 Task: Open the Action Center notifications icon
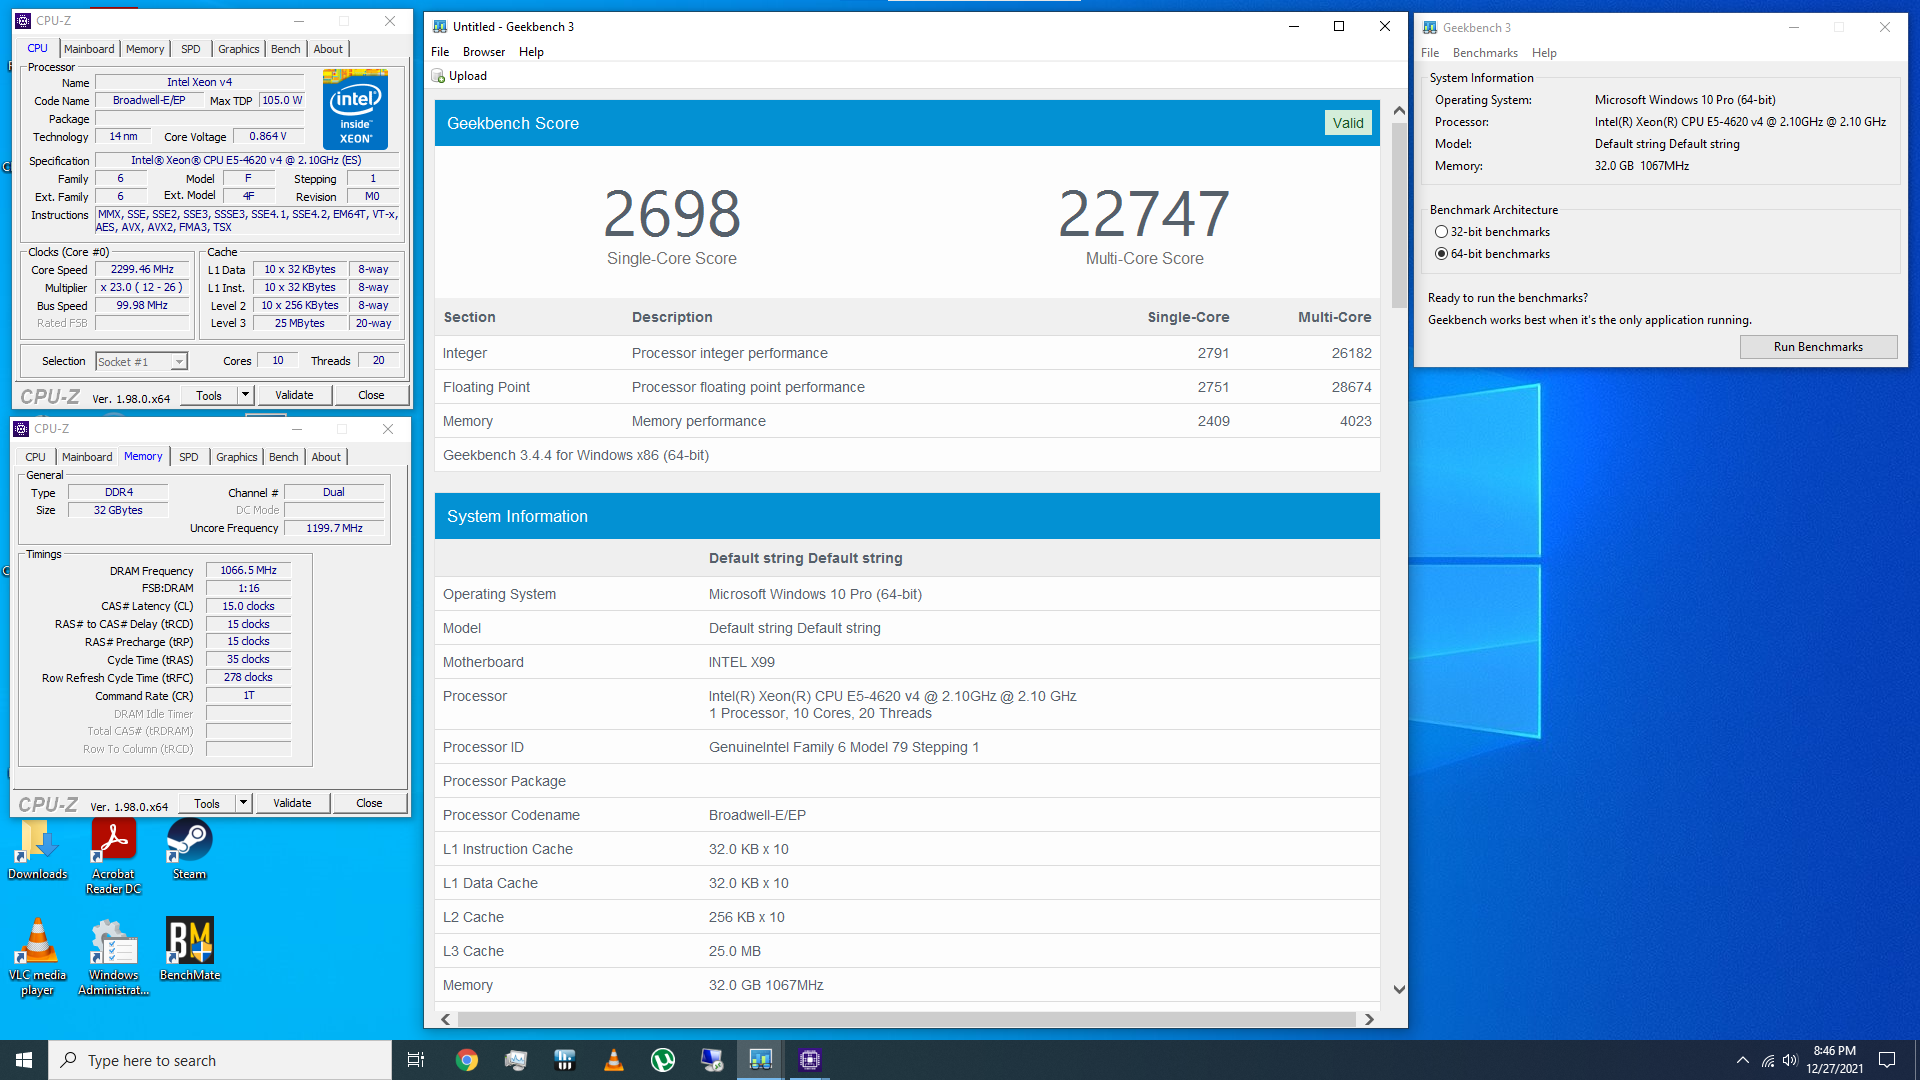(1887, 1060)
